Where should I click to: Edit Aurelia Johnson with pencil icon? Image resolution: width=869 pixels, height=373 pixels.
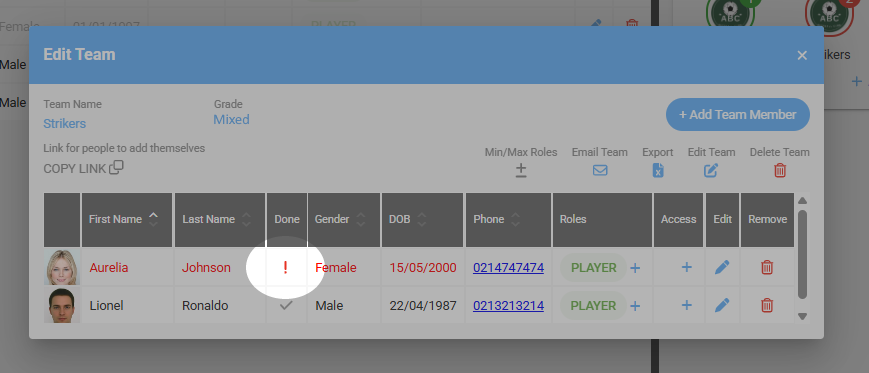point(722,267)
